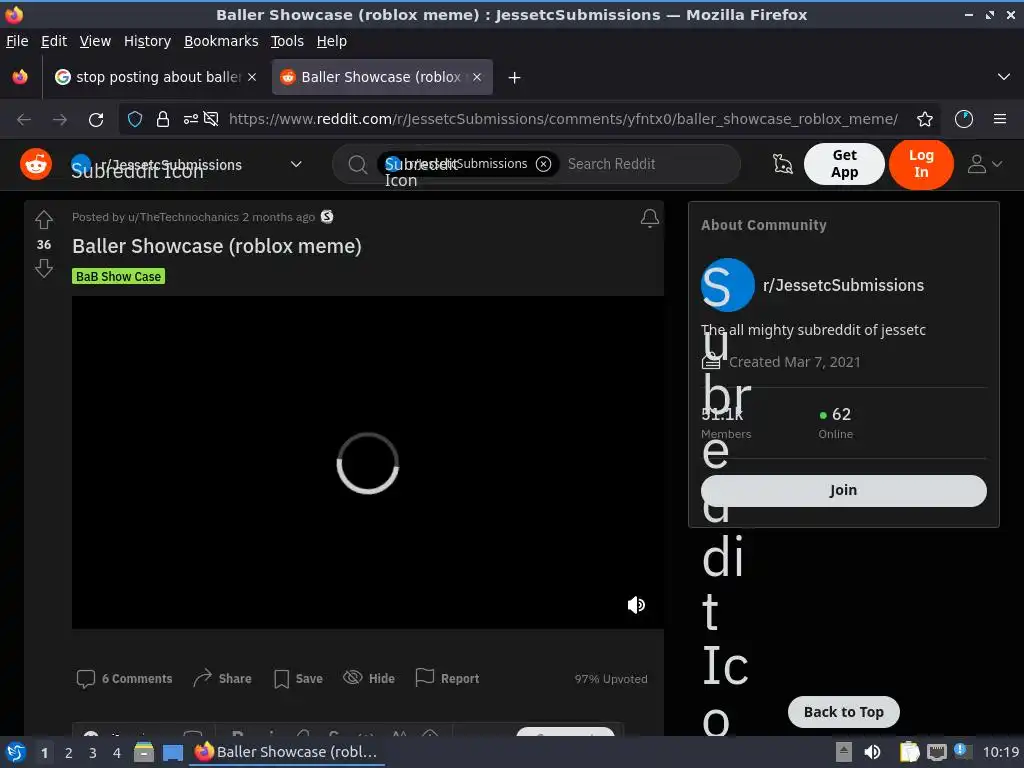Open the History menu
Image resolution: width=1024 pixels, height=768 pixels.
(147, 41)
